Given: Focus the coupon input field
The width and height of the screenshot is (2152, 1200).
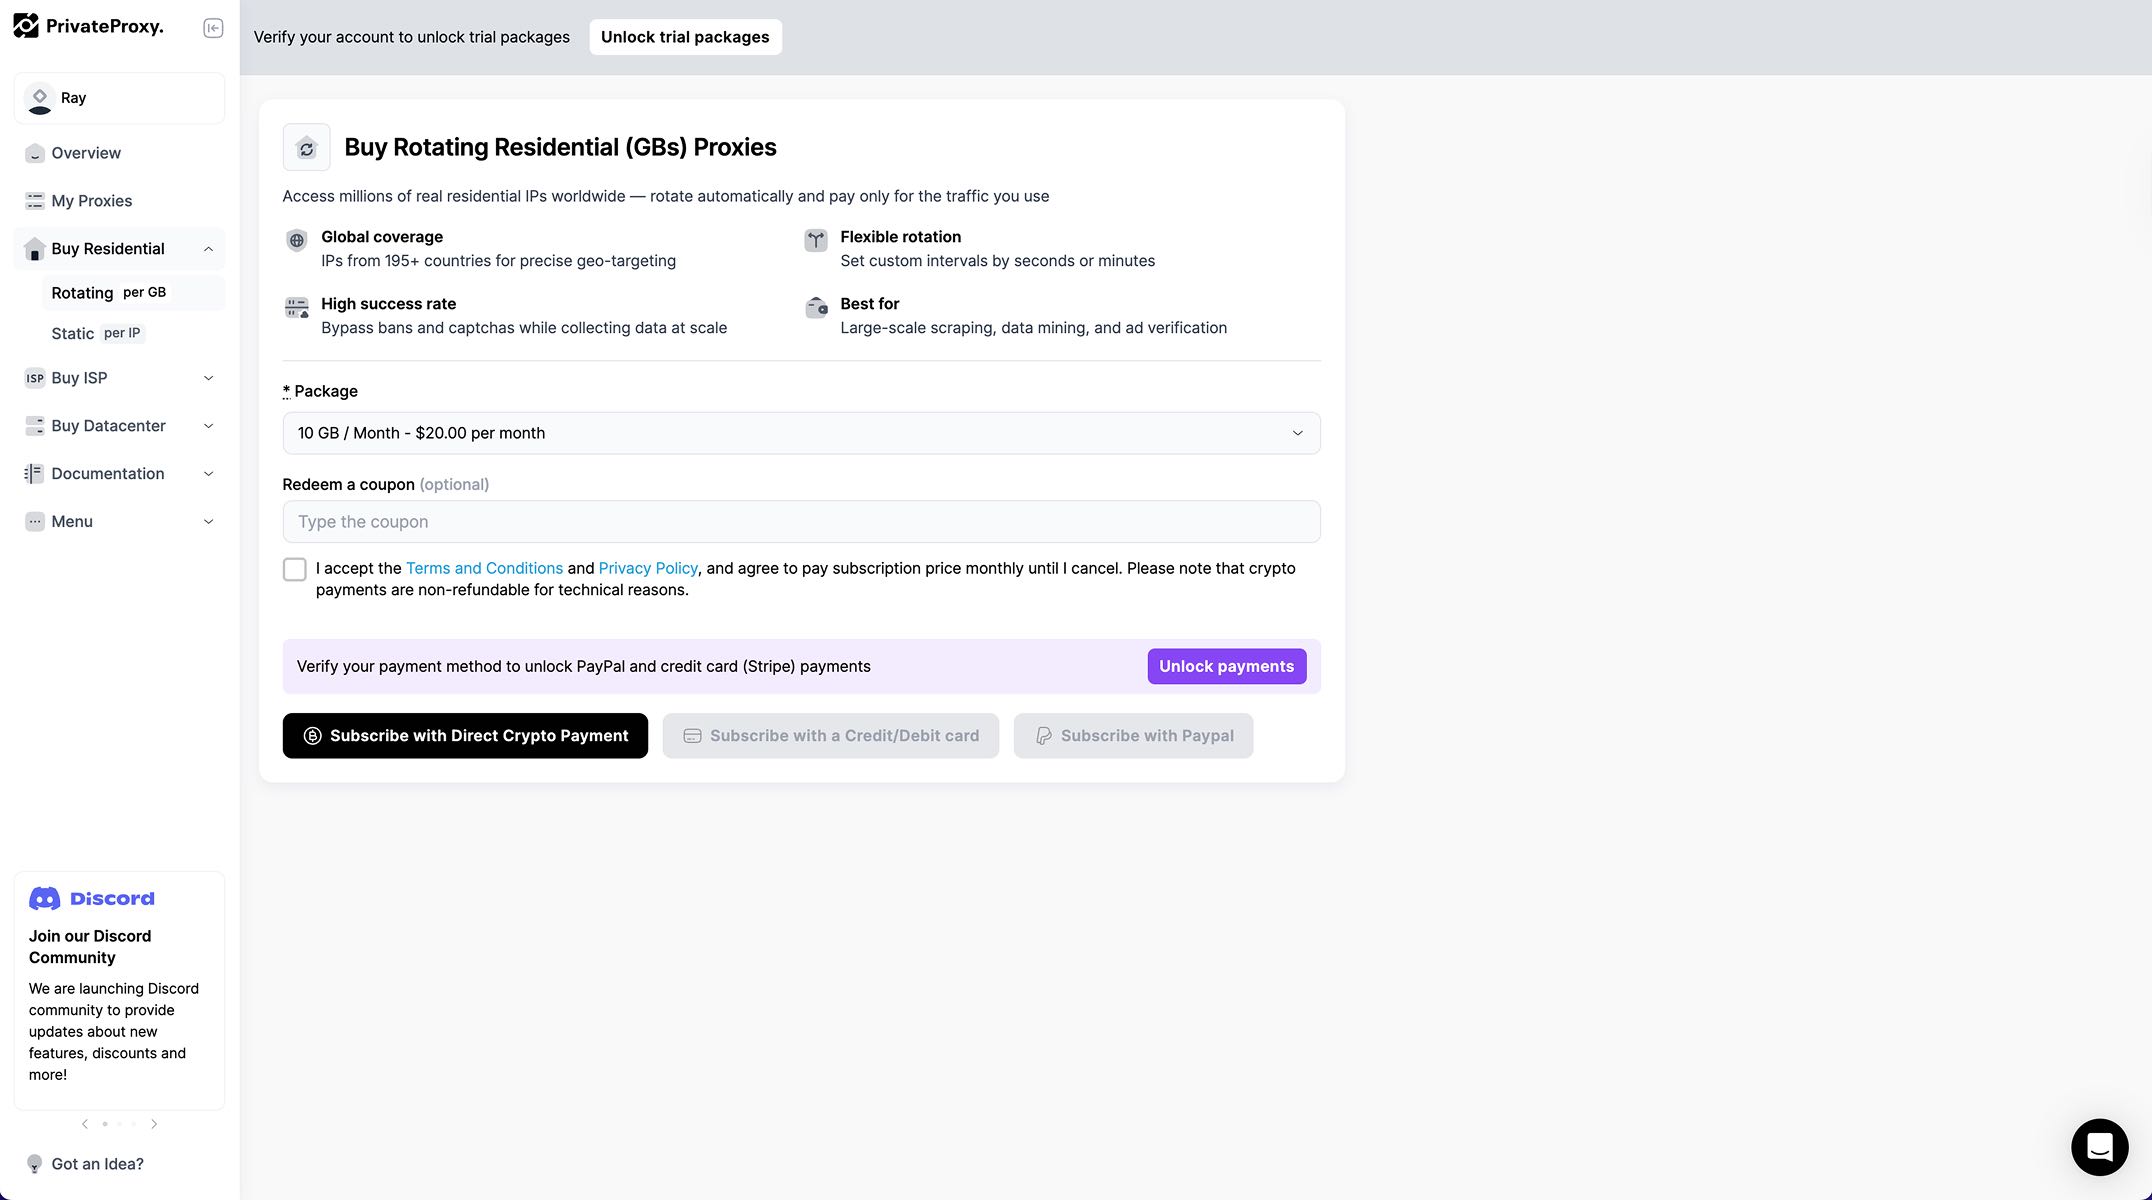Looking at the screenshot, I should click(x=801, y=522).
